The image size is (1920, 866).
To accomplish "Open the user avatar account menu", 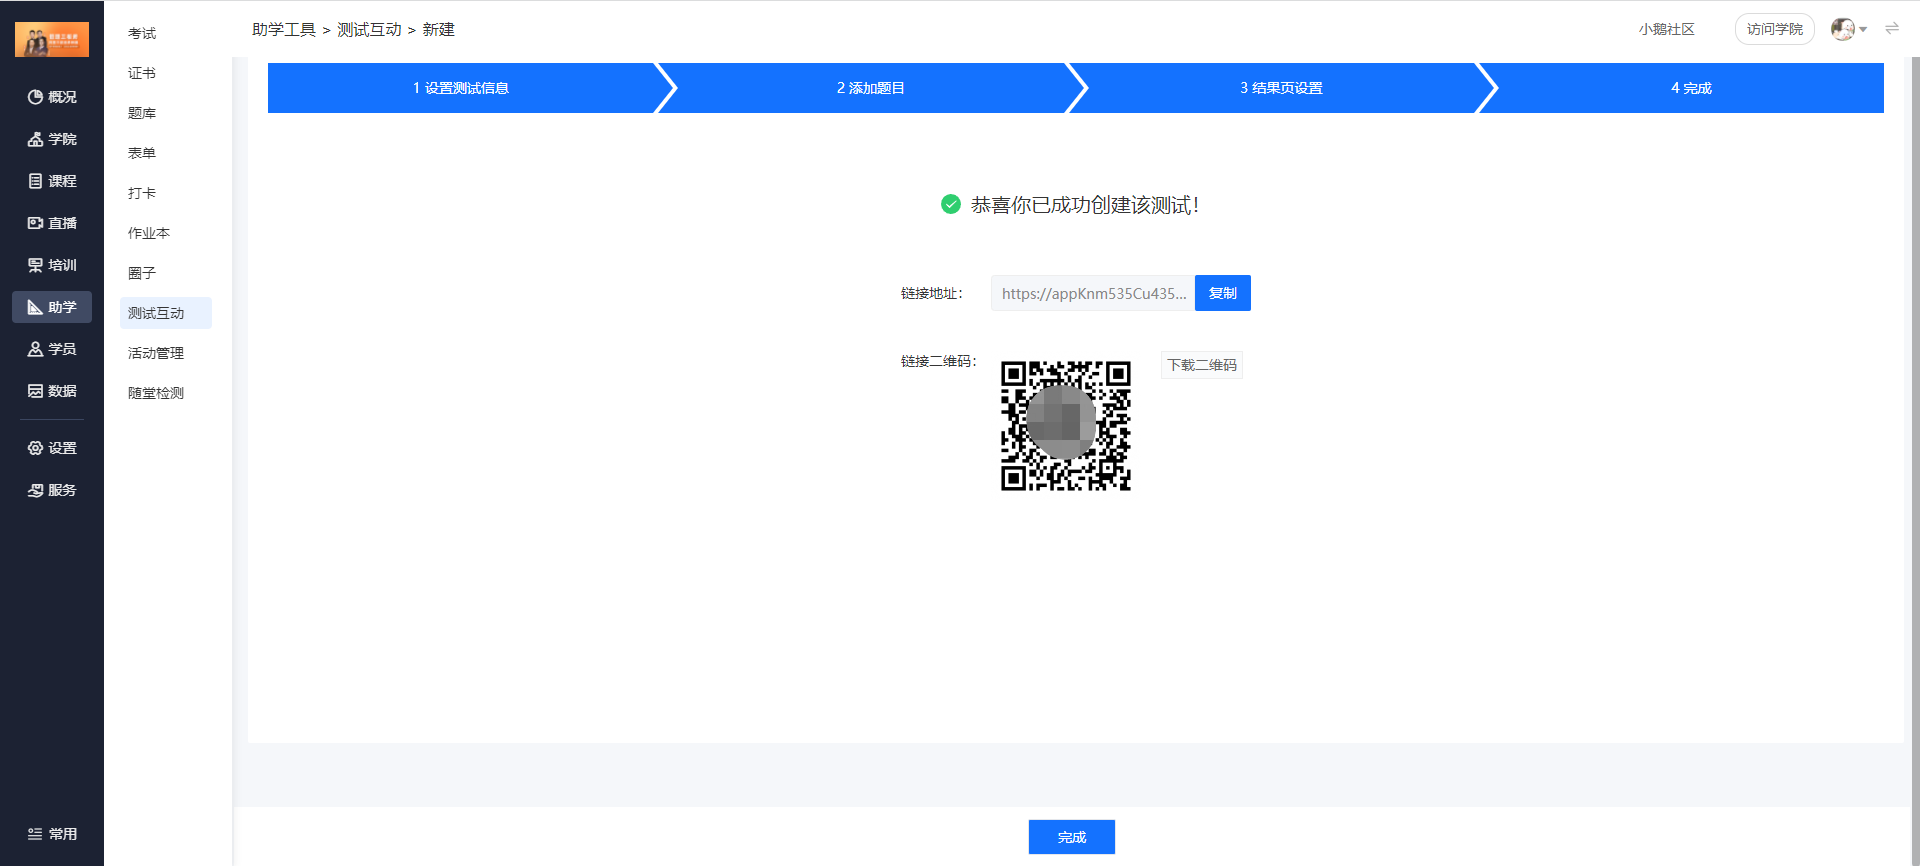I will click(1848, 29).
